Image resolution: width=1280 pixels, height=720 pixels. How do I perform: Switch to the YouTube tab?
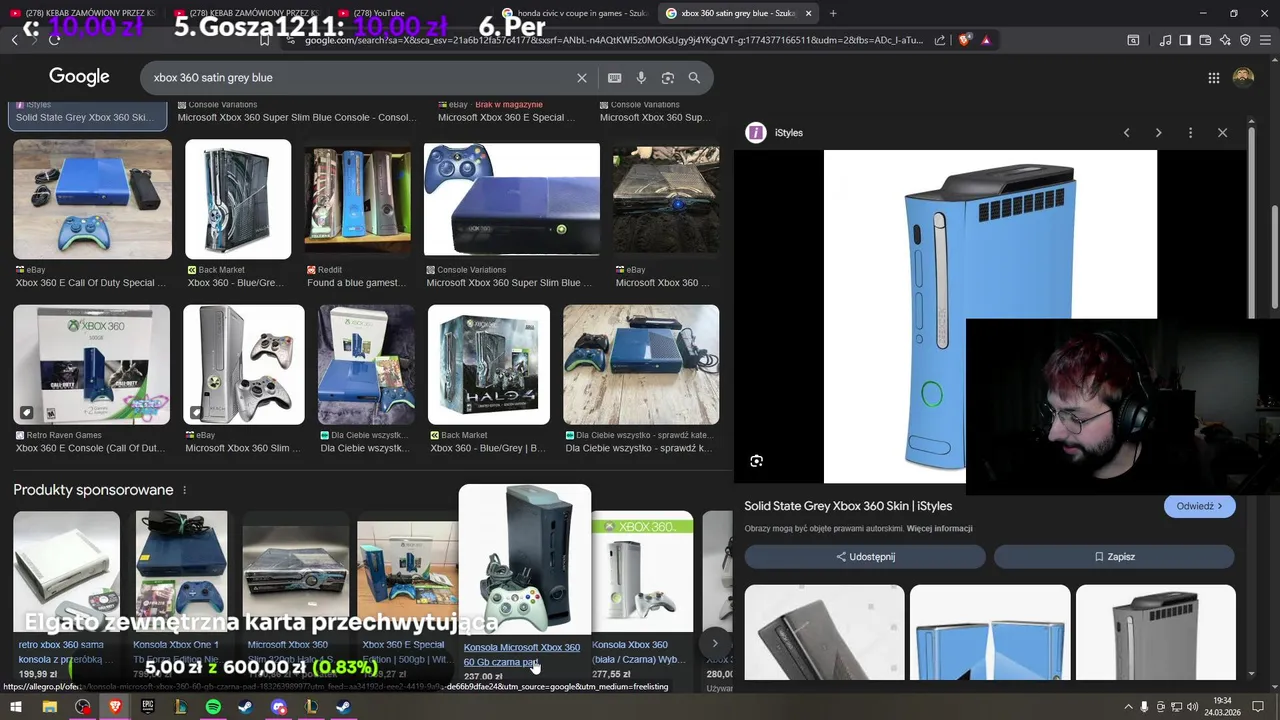pos(410,13)
